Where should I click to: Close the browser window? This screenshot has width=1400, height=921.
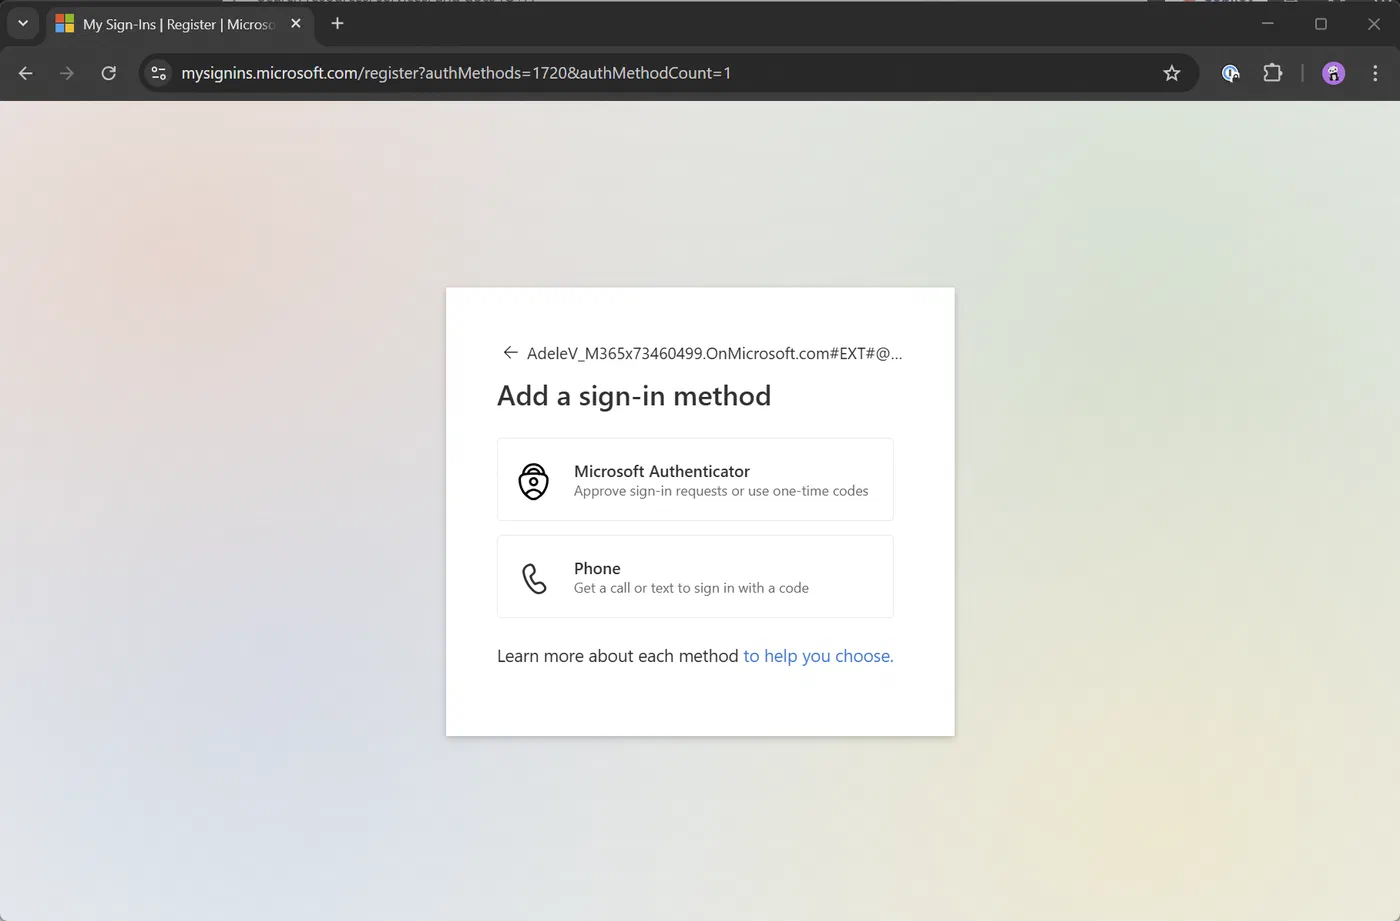[x=1374, y=24]
